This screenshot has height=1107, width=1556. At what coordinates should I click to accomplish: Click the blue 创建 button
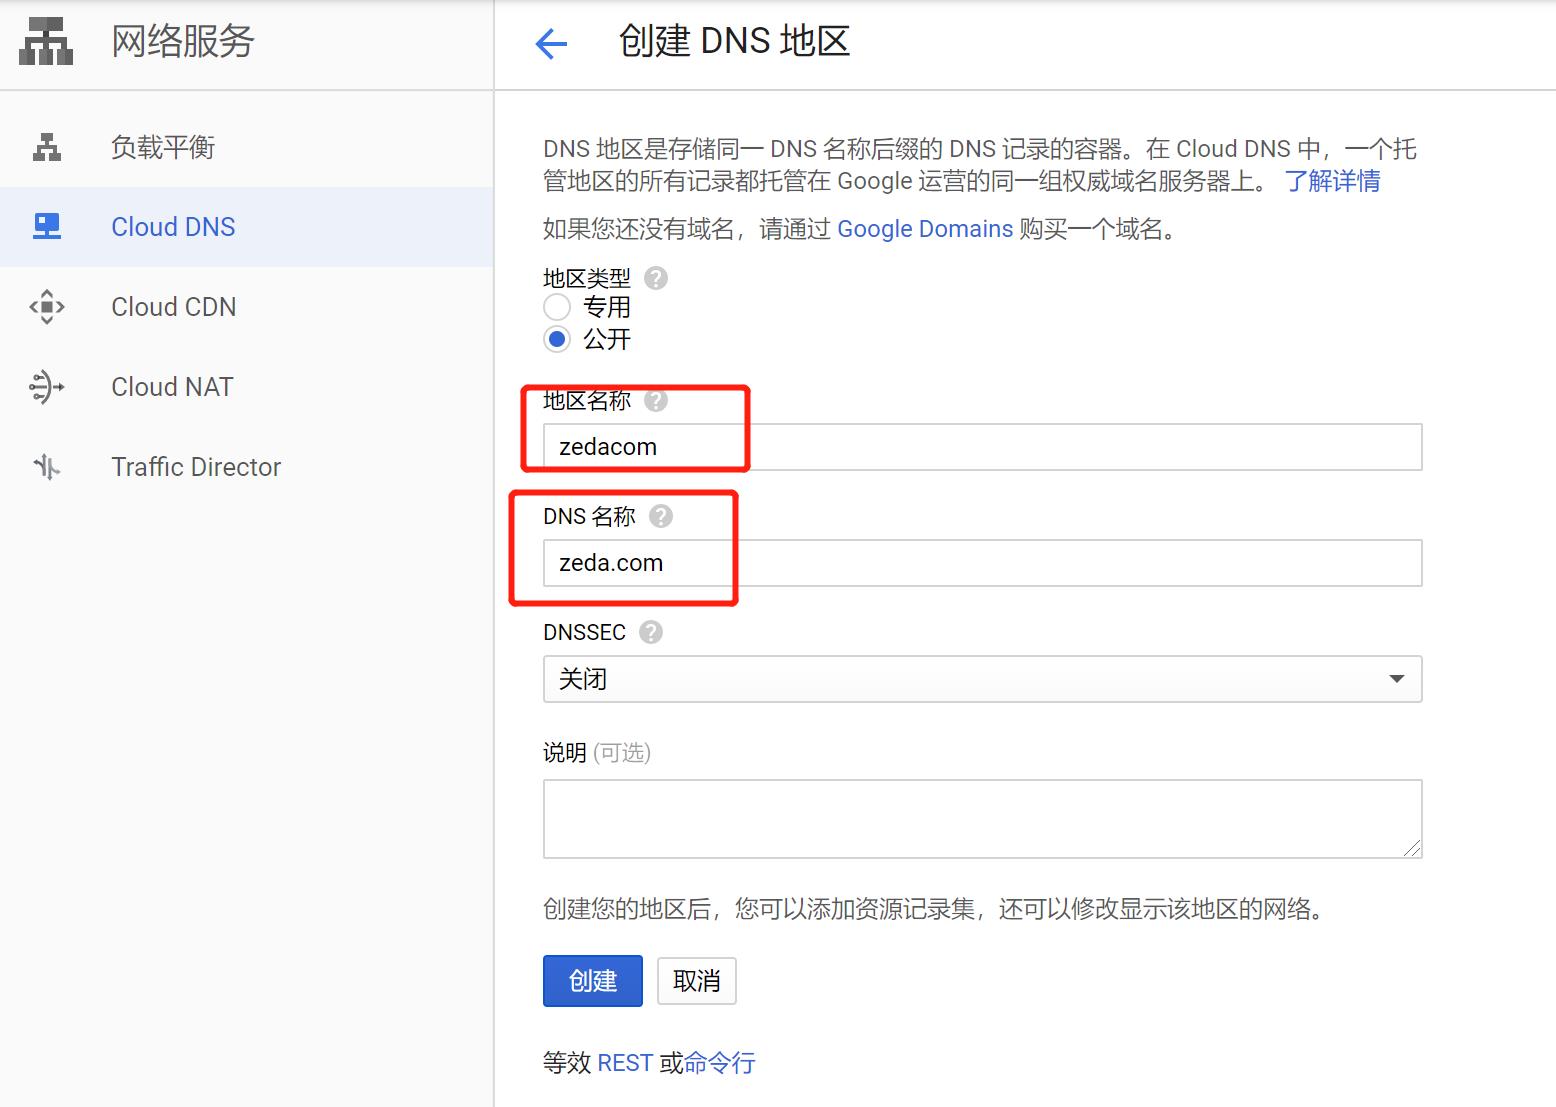tap(592, 981)
